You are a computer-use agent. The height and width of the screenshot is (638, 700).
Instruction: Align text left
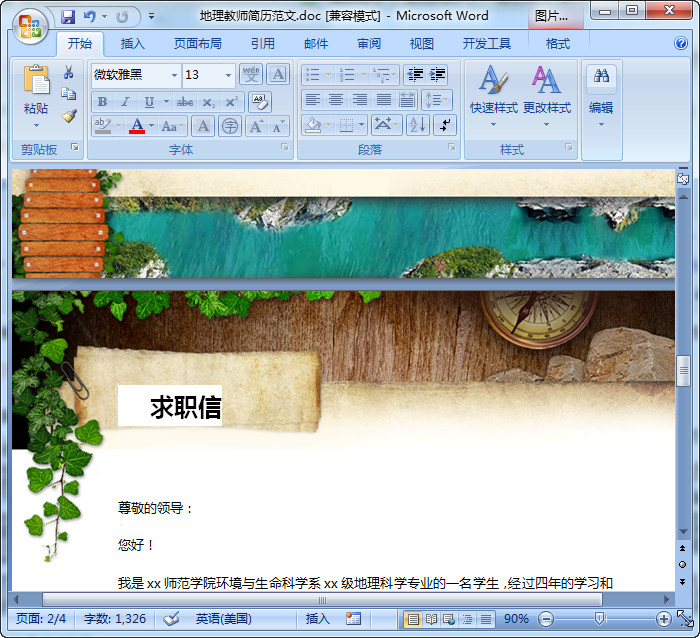point(312,100)
